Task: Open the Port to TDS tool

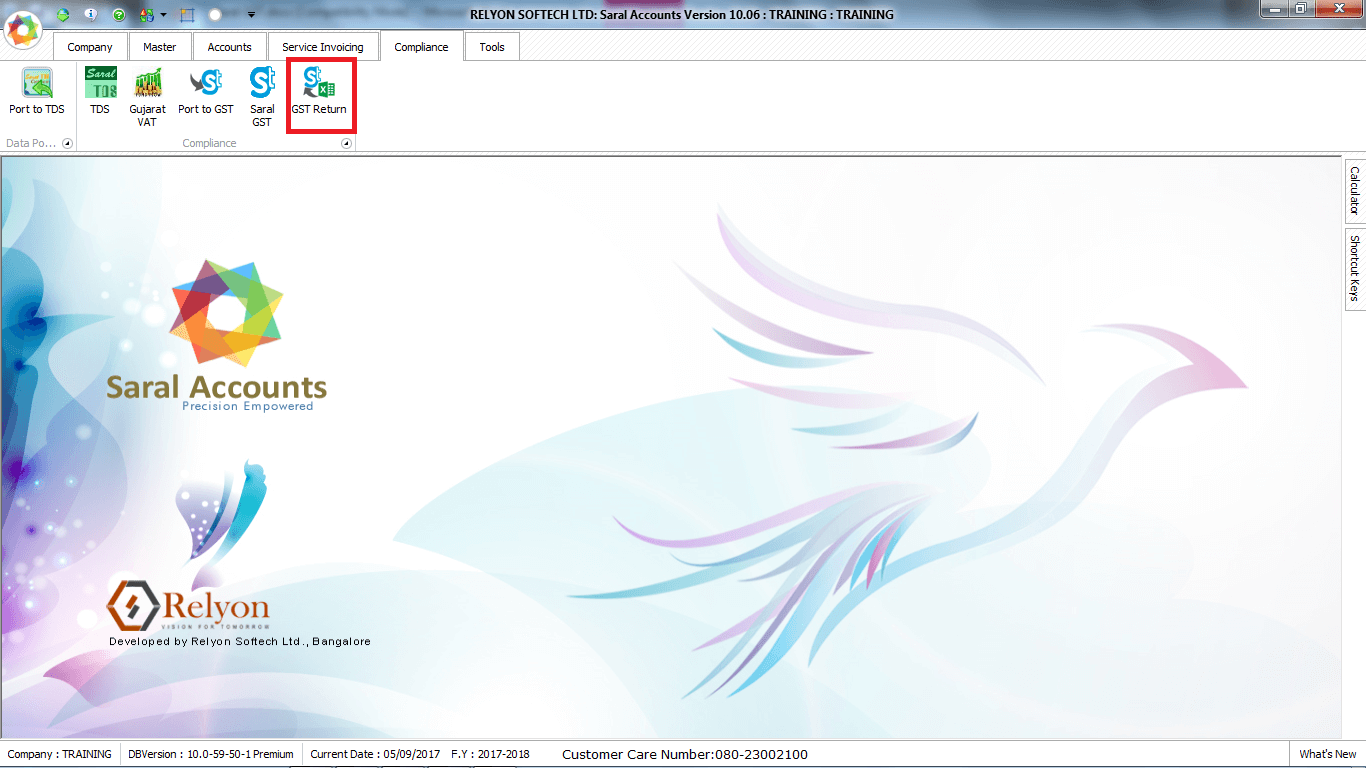Action: point(37,91)
